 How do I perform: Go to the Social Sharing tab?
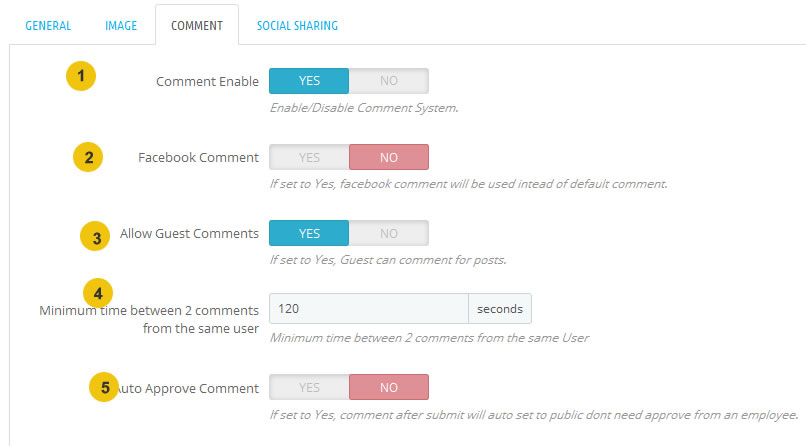pos(297,26)
